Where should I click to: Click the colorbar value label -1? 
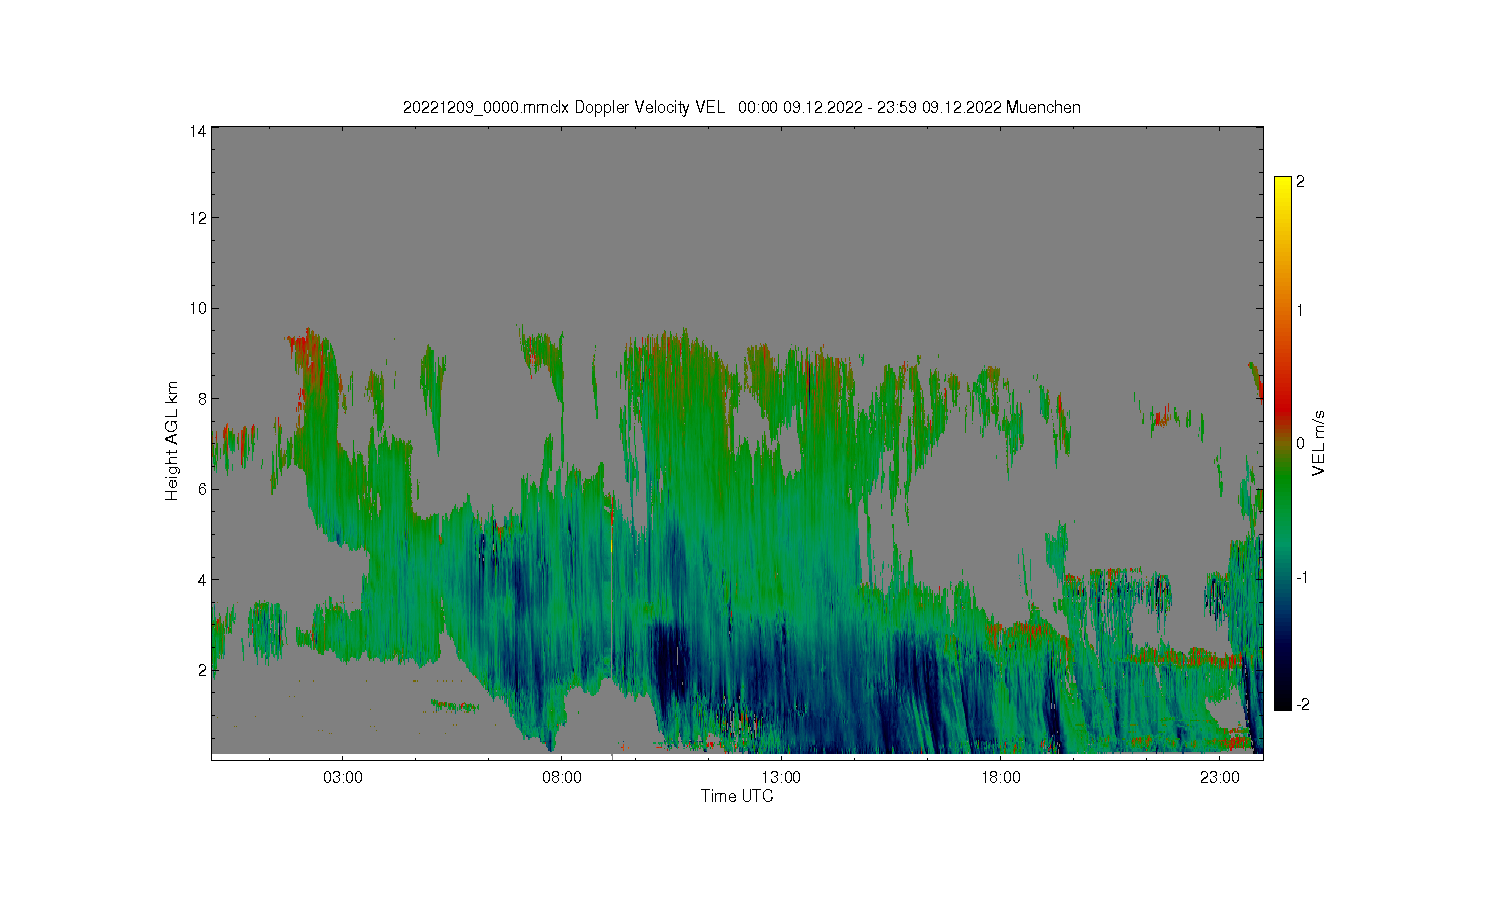click(1302, 578)
